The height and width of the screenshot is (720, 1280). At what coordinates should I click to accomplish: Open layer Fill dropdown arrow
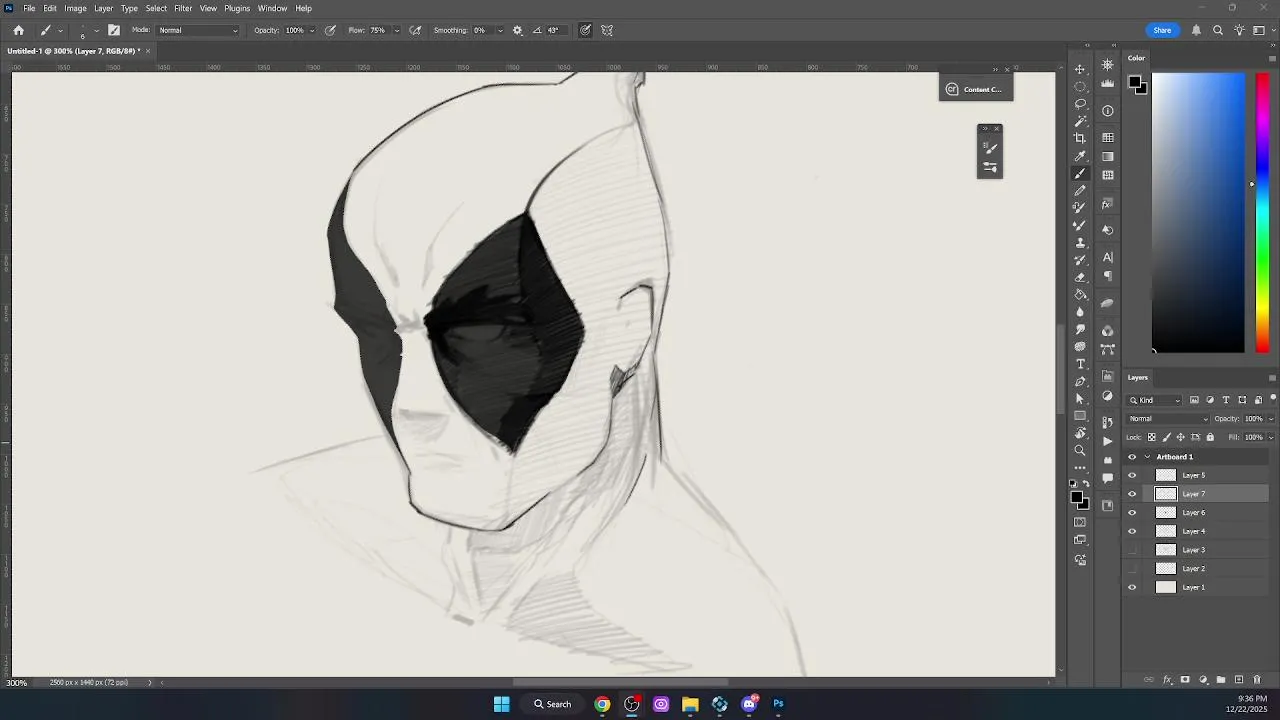1271,437
